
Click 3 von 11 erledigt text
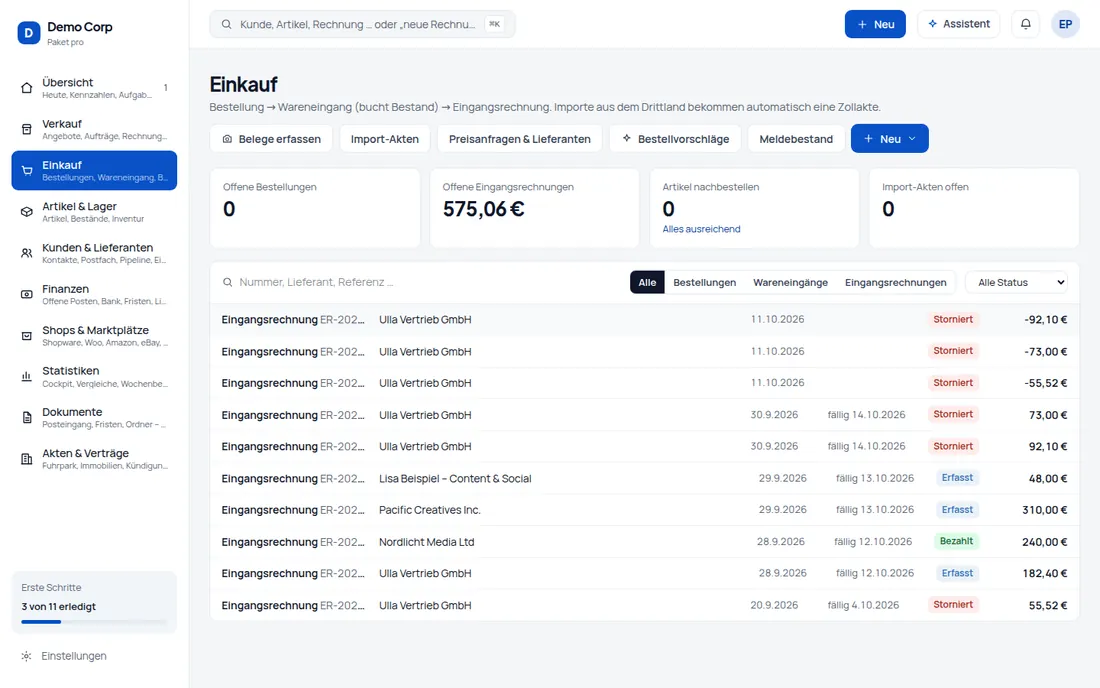58,607
